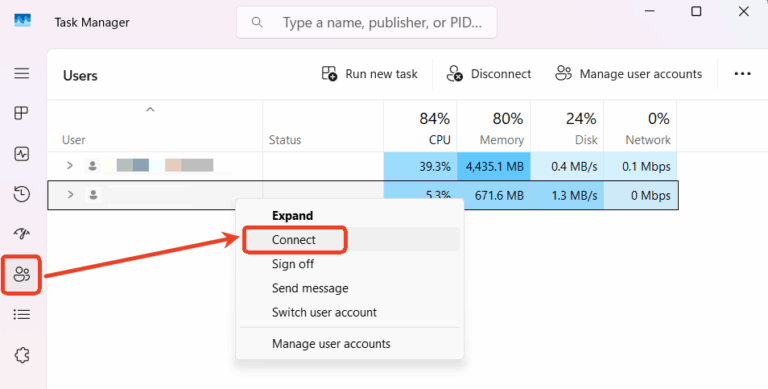Click the 0.4 MB/s disk cell
Screen dimensions: 768x389
tap(567, 166)
